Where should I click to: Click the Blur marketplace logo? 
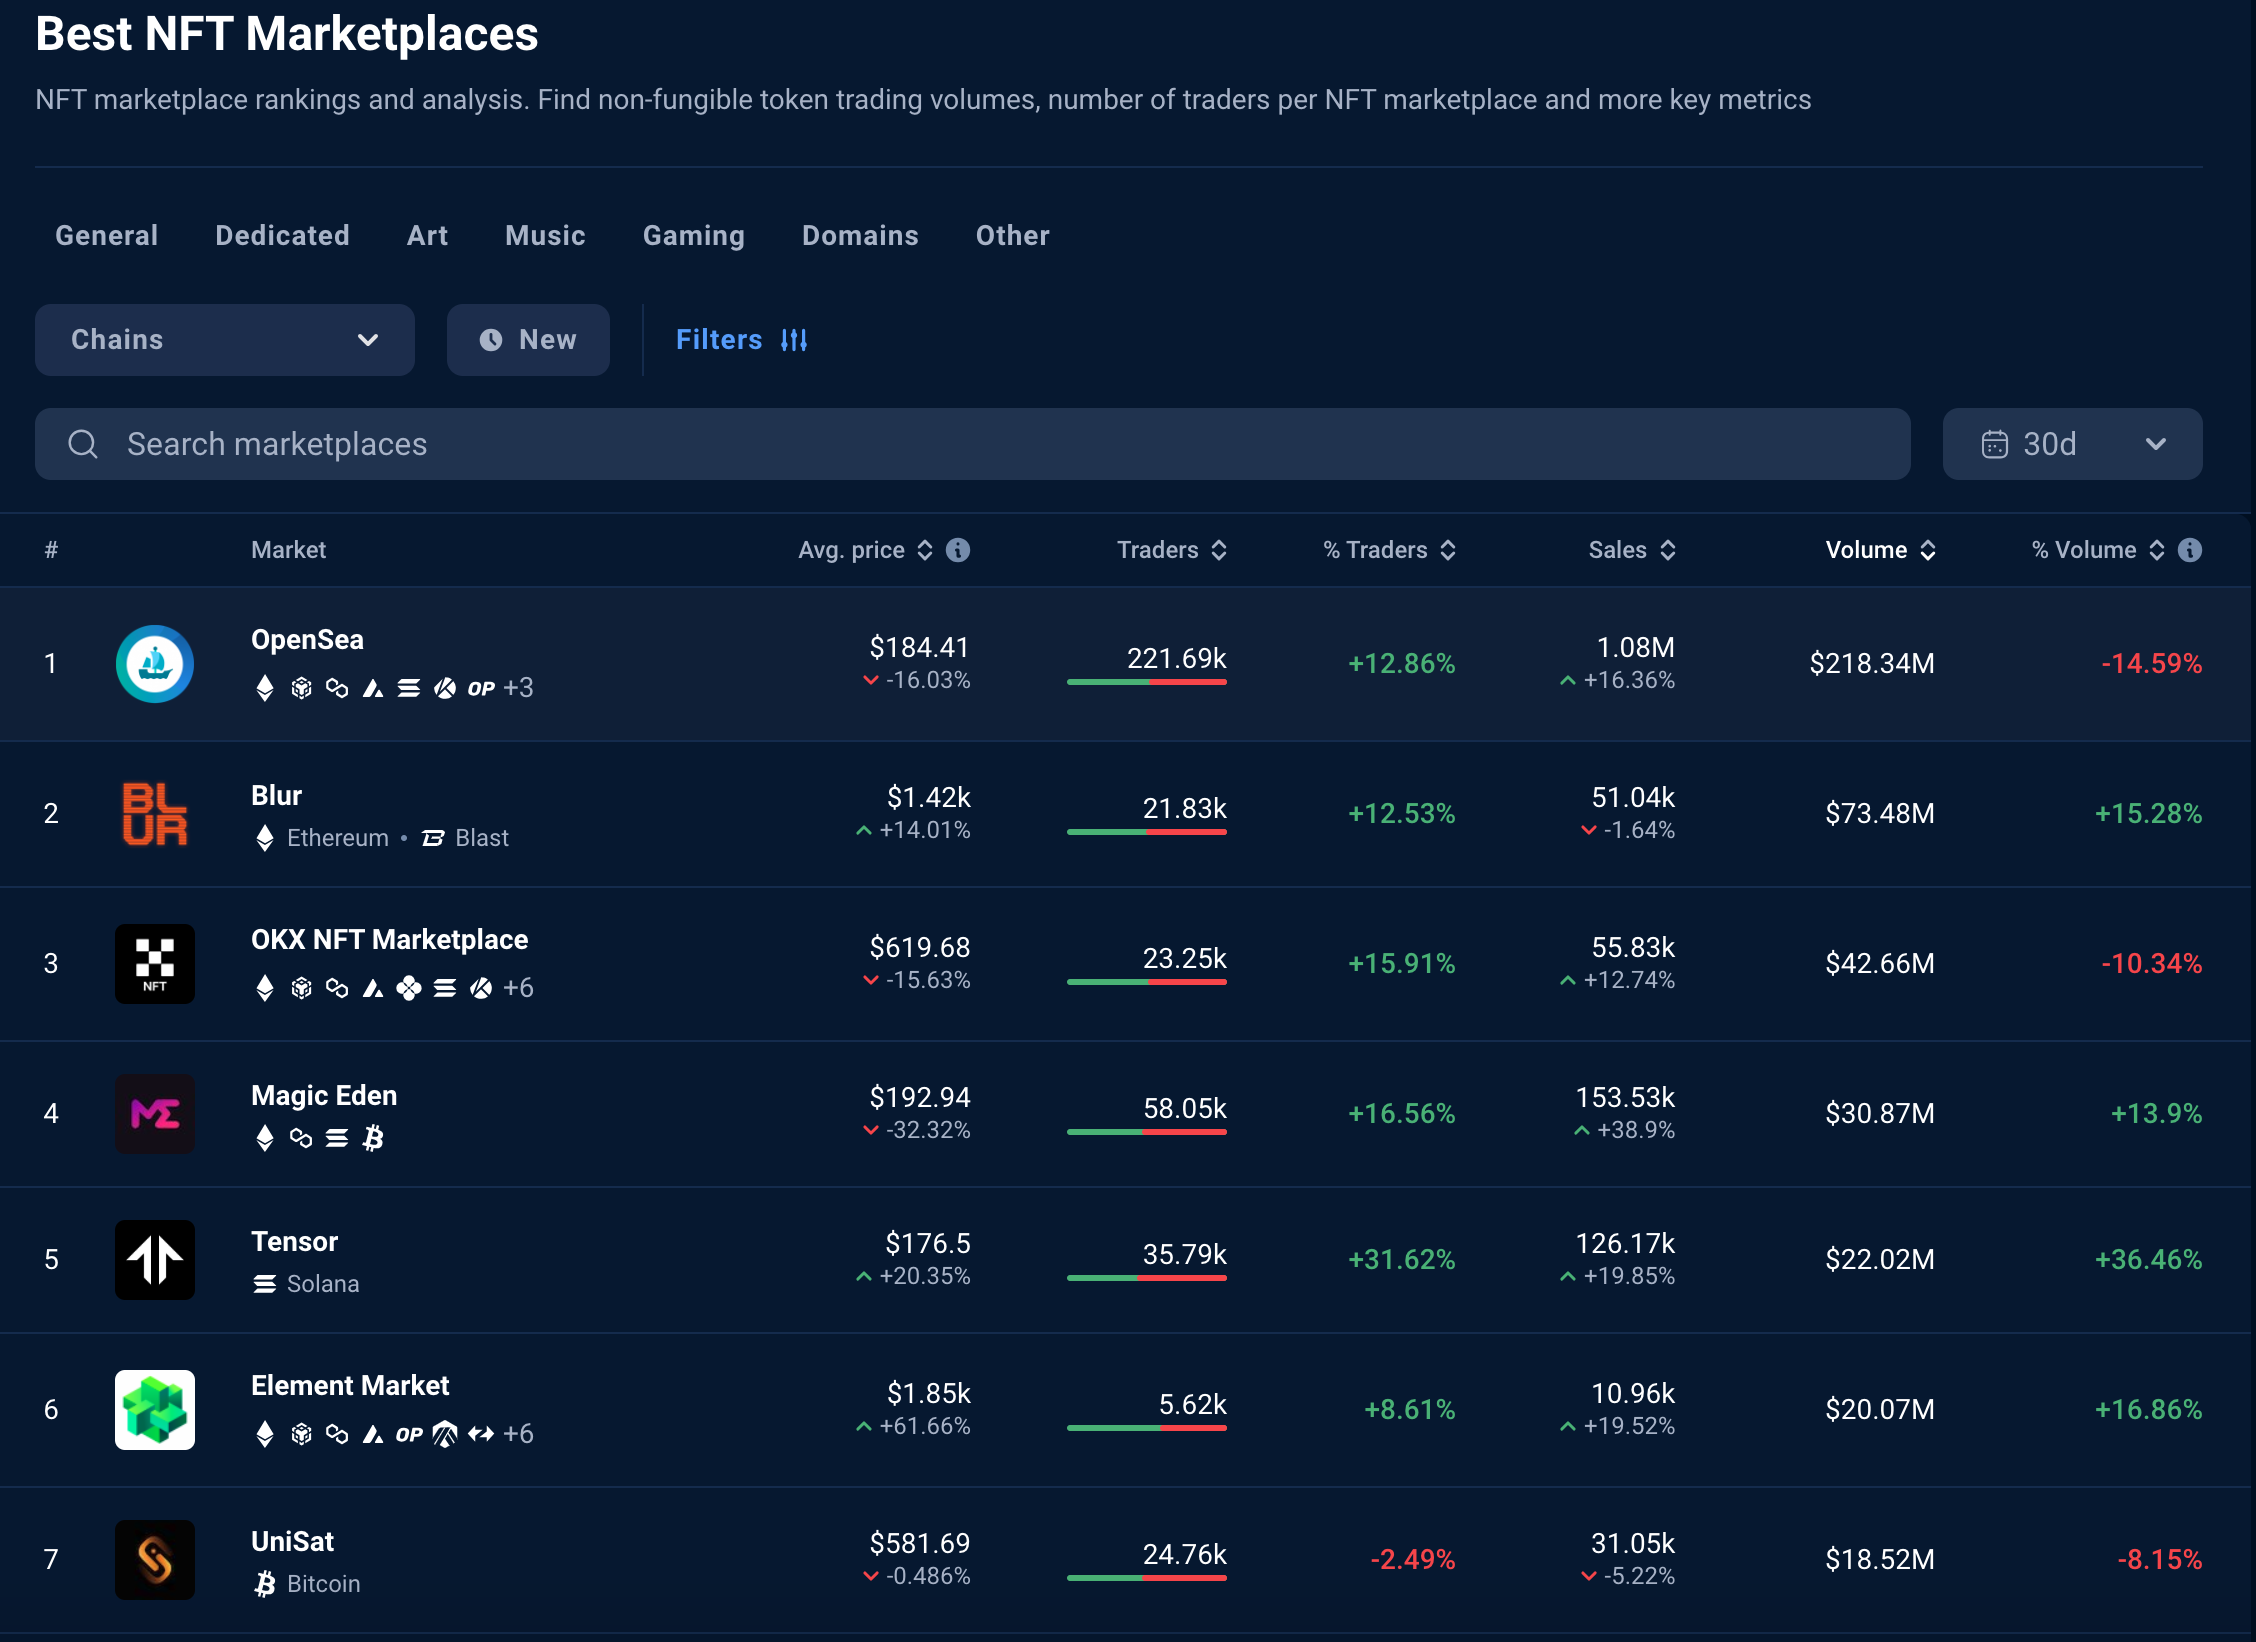click(154, 814)
